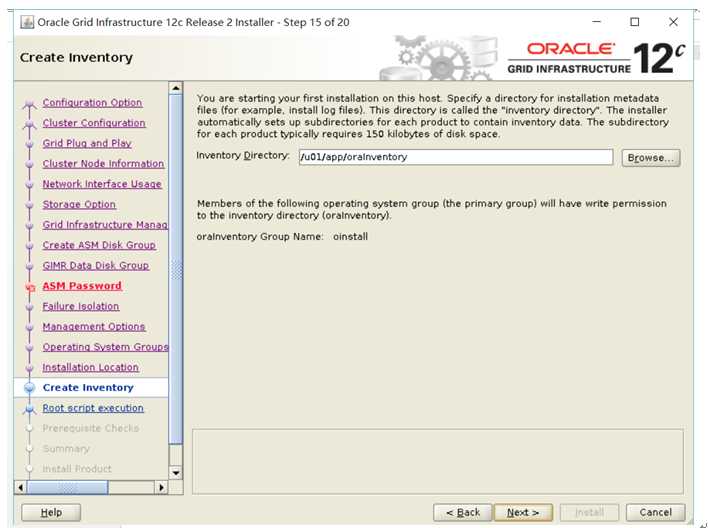Screen dimensions: 708x528
Task: Select Cluster Node Information step
Action: 103,164
